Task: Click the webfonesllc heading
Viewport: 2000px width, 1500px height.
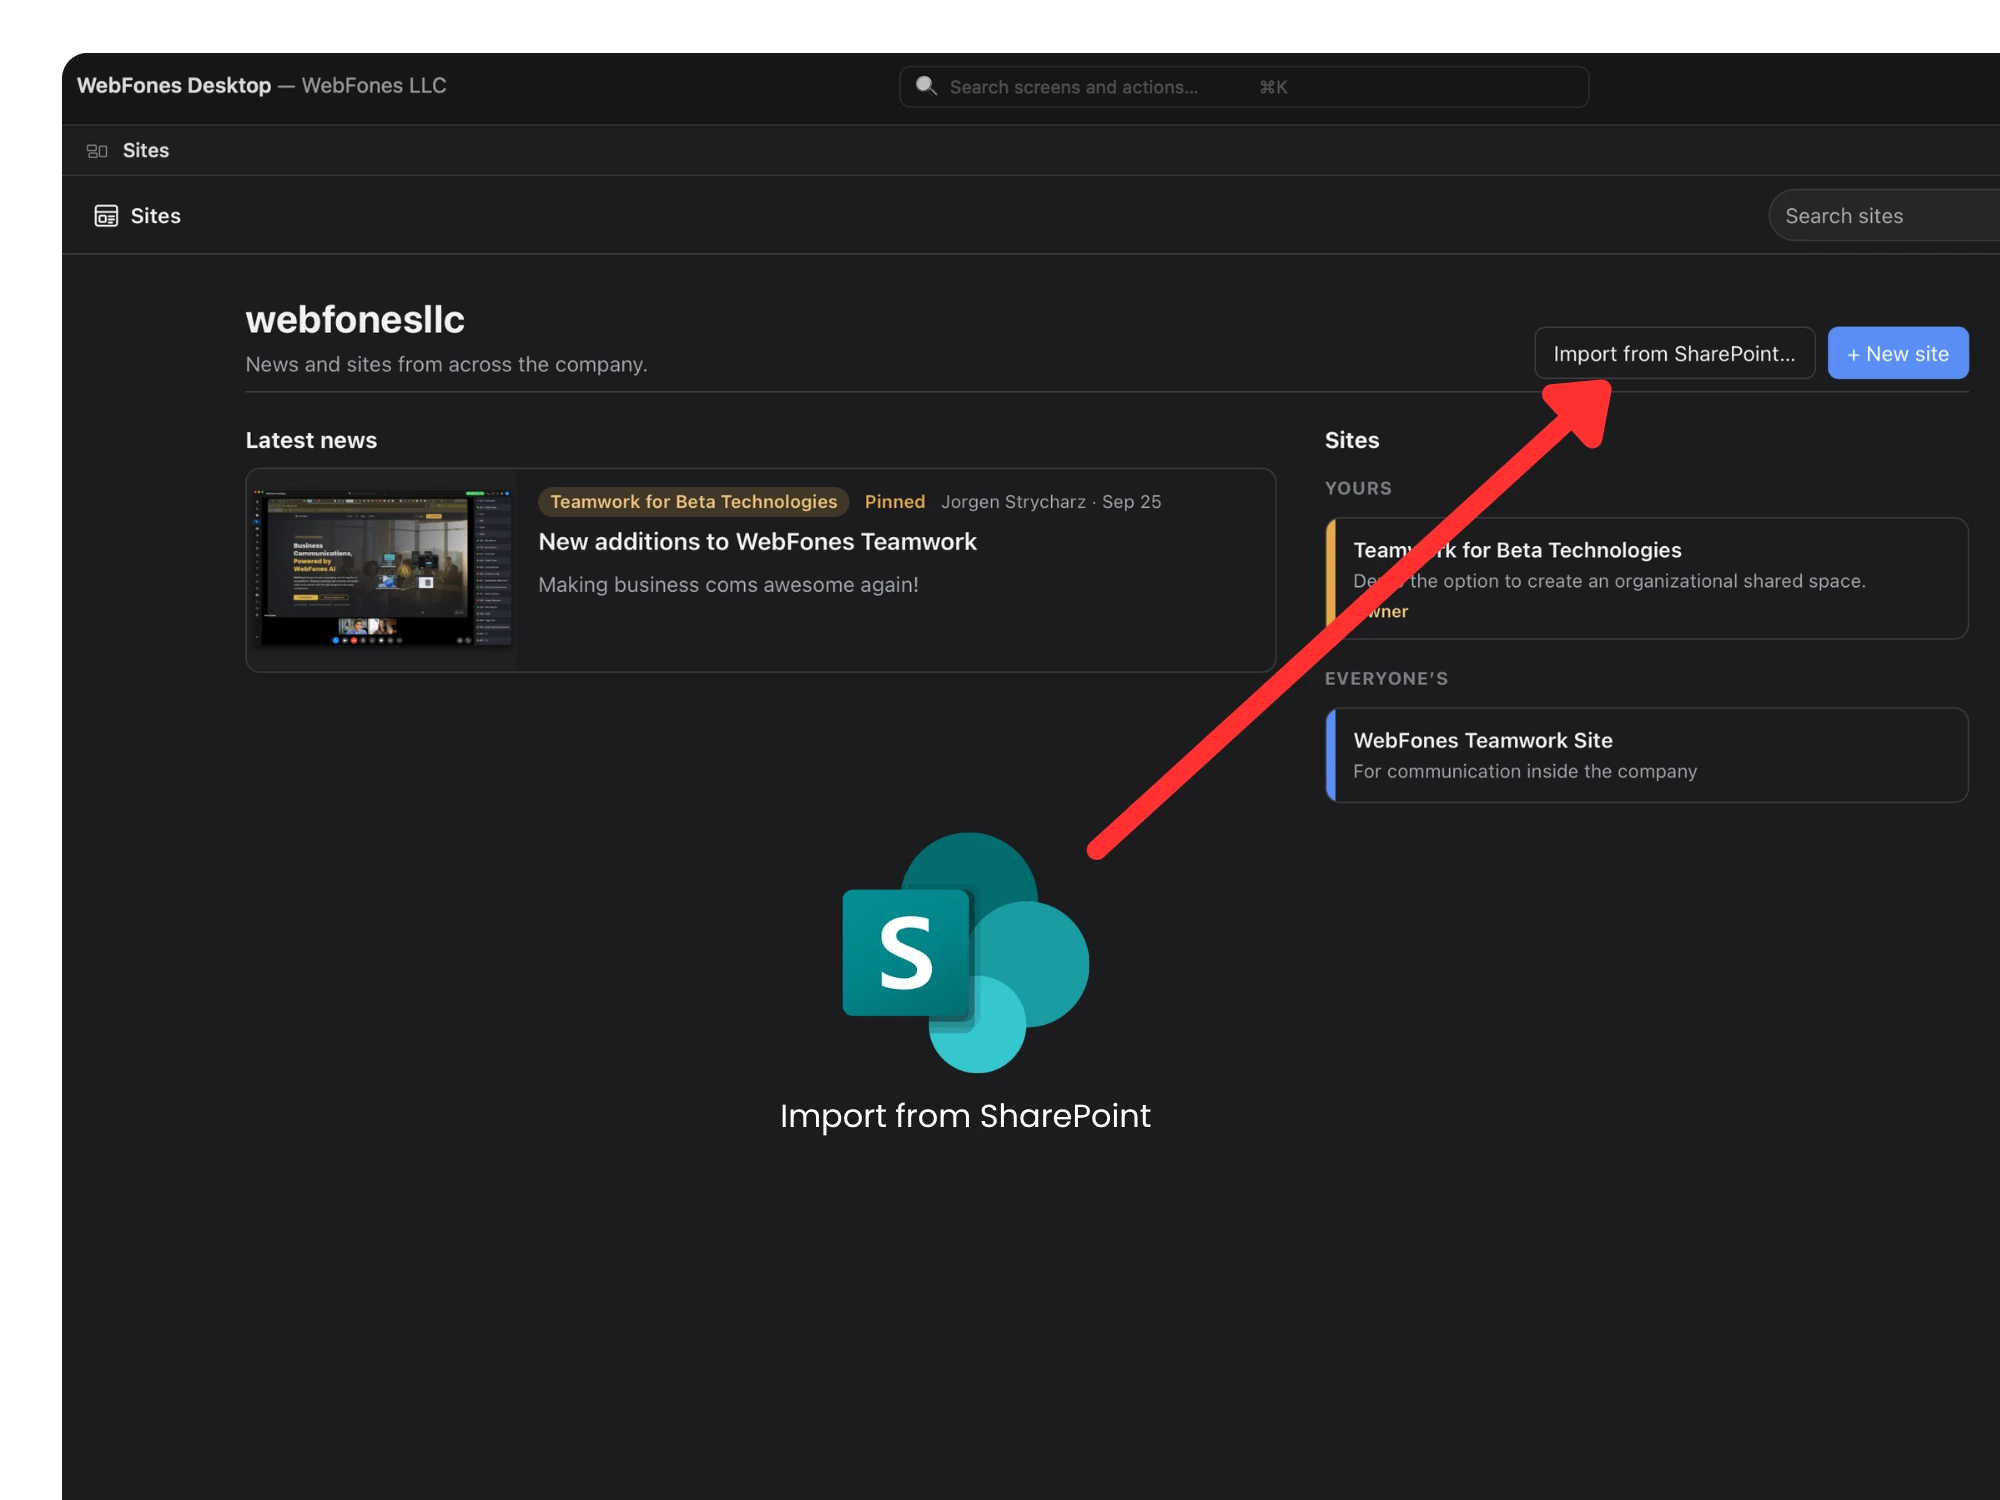Action: pos(355,319)
